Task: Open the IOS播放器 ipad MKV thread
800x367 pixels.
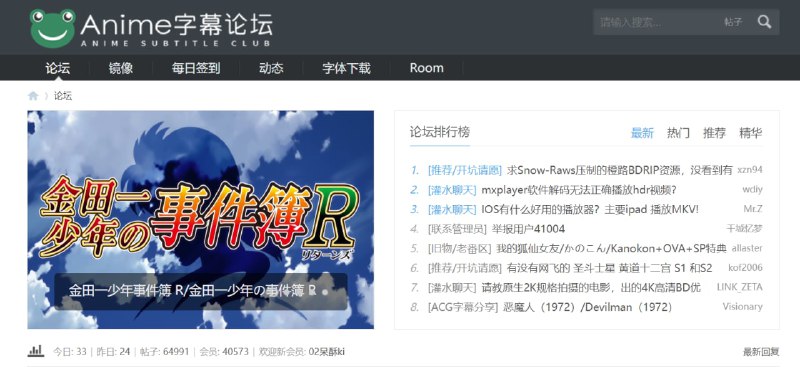Action: point(590,209)
